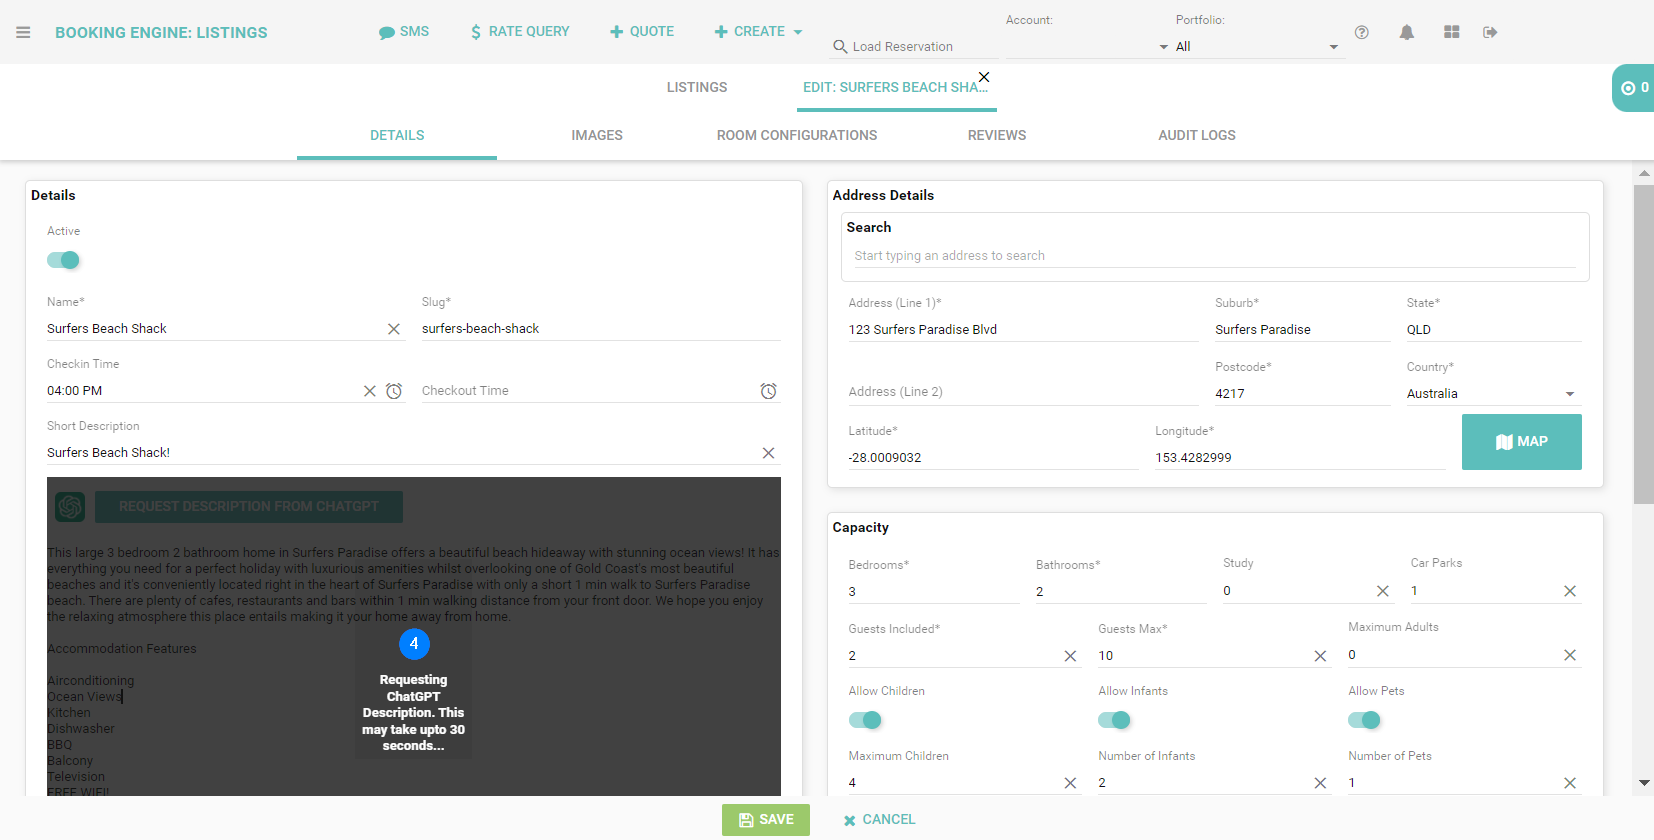
Task: Open the hamburger navigation menu
Action: 23,32
